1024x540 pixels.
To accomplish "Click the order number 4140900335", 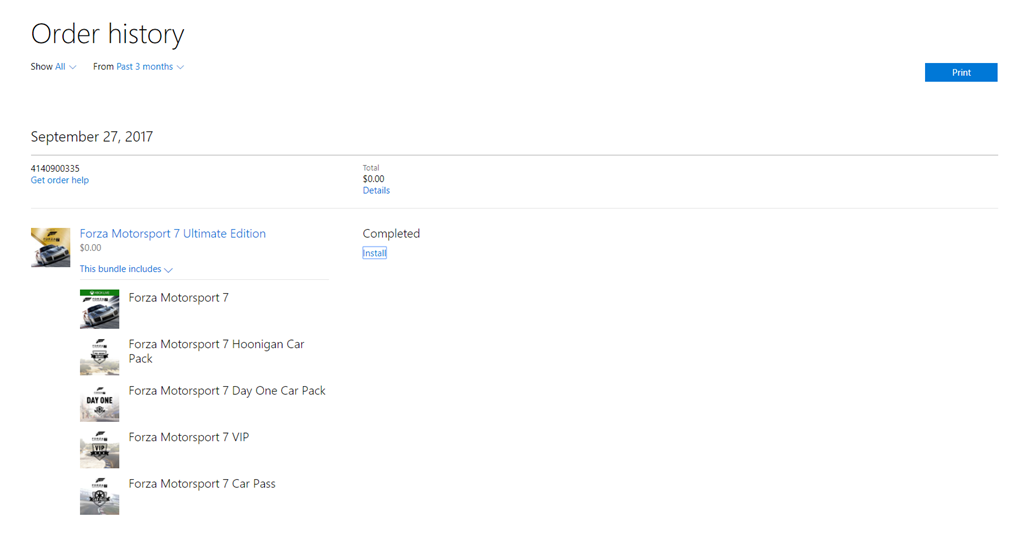I will coord(55,168).
